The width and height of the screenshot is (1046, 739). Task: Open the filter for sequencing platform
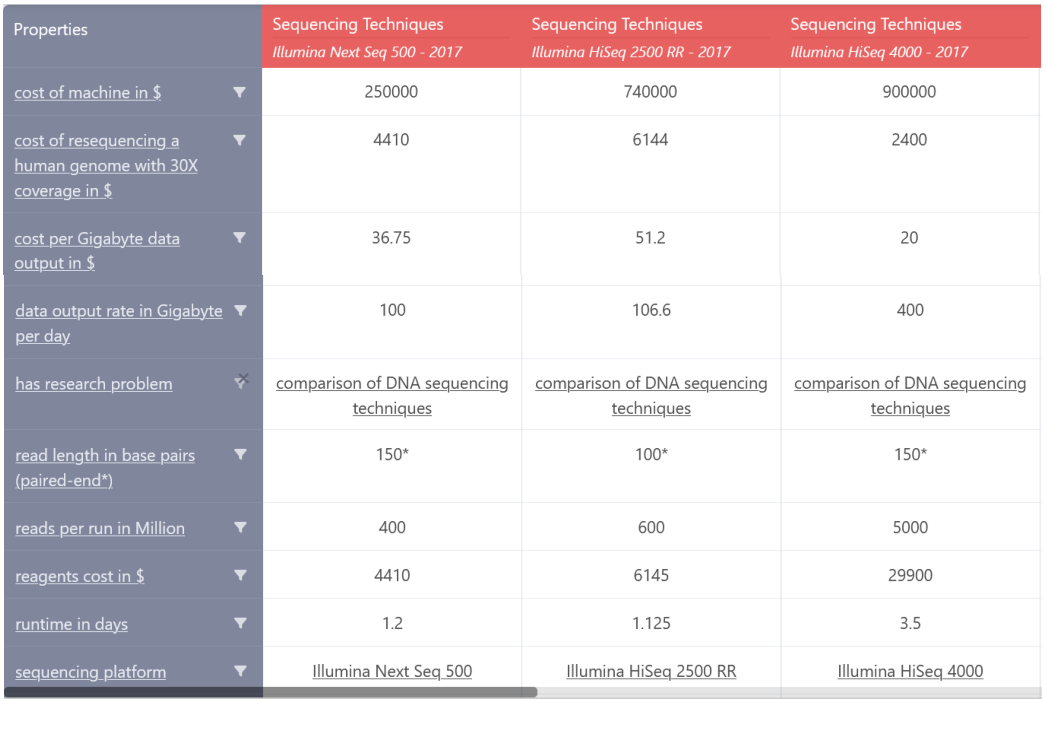(239, 671)
